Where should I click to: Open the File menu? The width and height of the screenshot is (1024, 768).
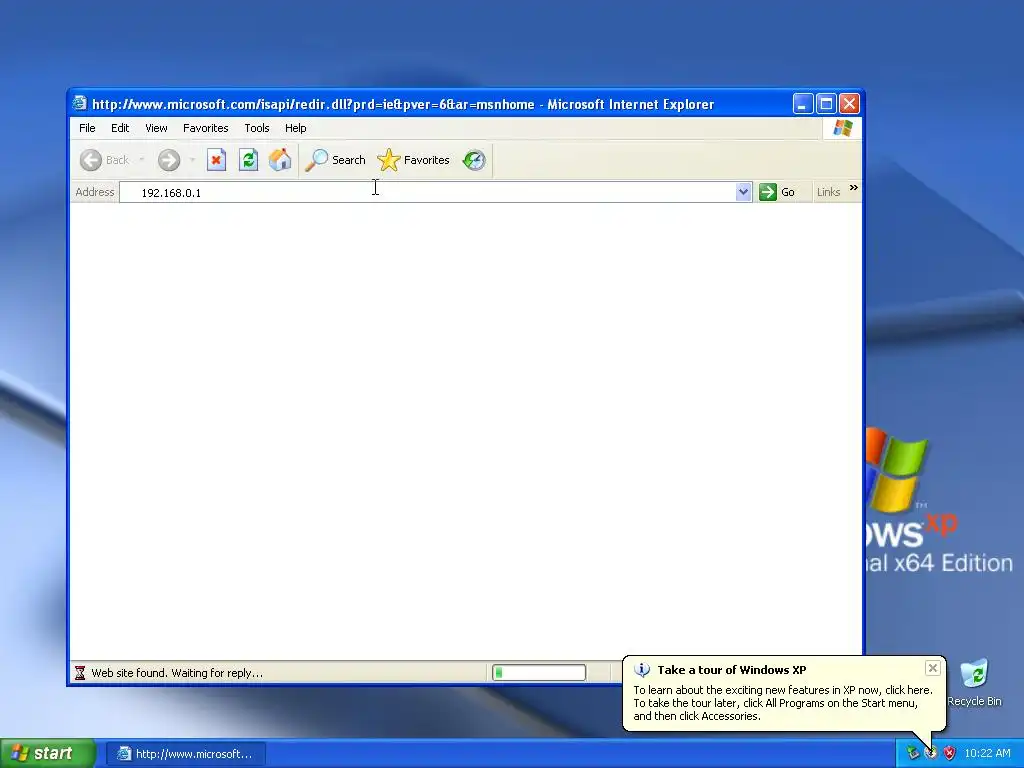tap(87, 128)
